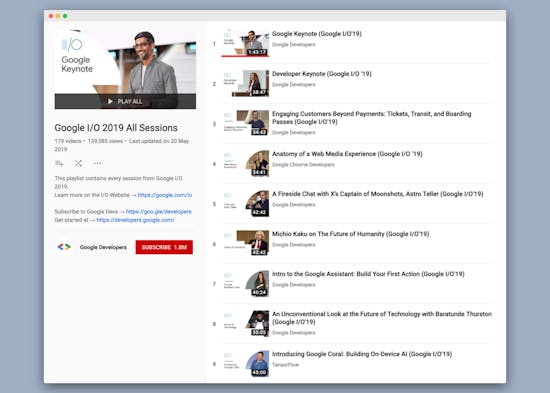Click title 'Google Keynote (Google I/O'19)'
Image resolution: width=550 pixels, height=393 pixels.
(317, 34)
